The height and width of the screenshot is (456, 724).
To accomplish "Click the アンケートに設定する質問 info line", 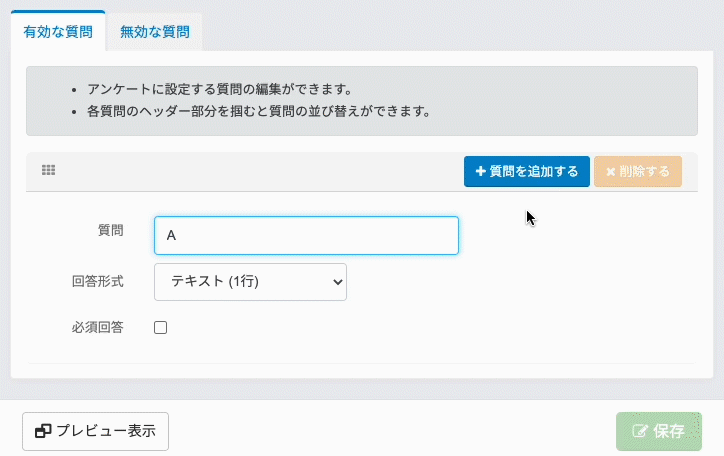I will (219, 89).
